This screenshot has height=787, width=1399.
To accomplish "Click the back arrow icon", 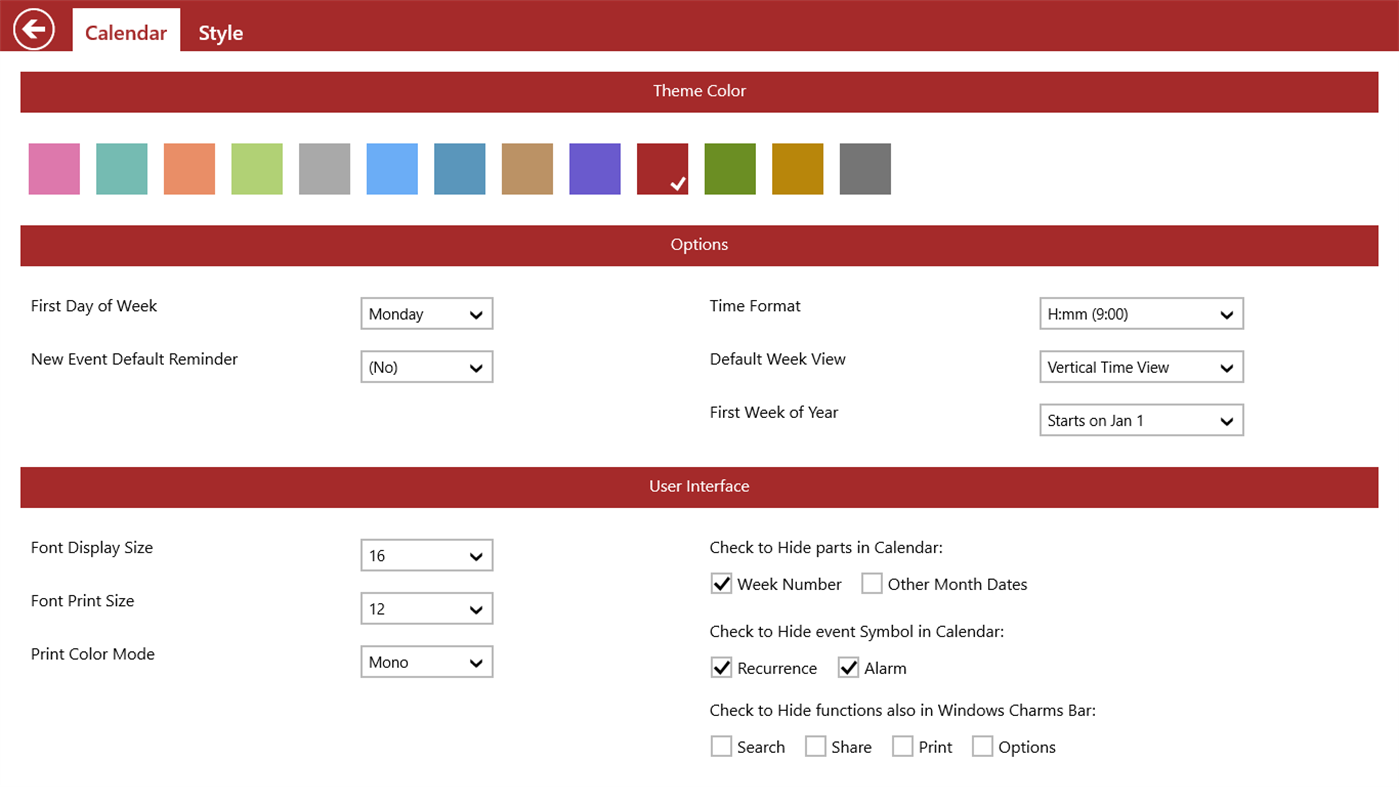I will [x=33, y=29].
